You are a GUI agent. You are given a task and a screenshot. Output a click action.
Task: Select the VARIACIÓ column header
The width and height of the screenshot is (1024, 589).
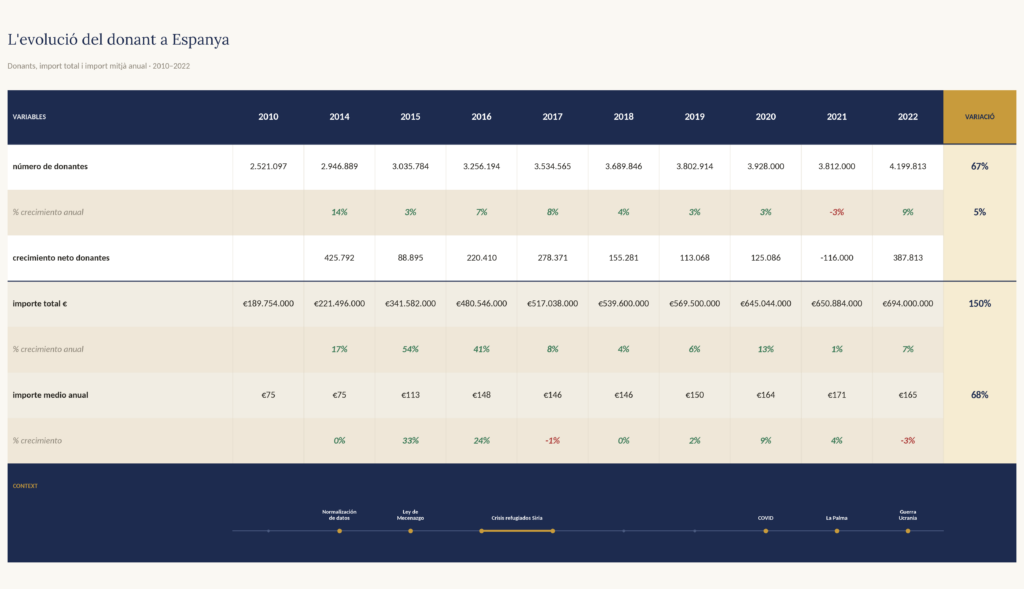(980, 117)
